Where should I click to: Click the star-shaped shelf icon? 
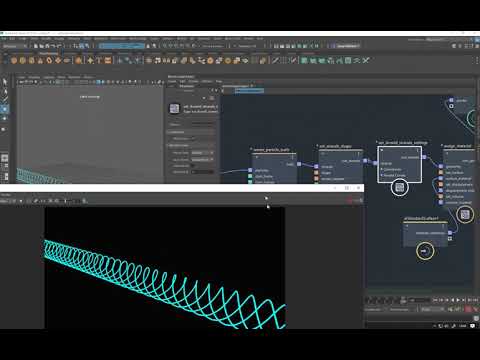click(90, 60)
